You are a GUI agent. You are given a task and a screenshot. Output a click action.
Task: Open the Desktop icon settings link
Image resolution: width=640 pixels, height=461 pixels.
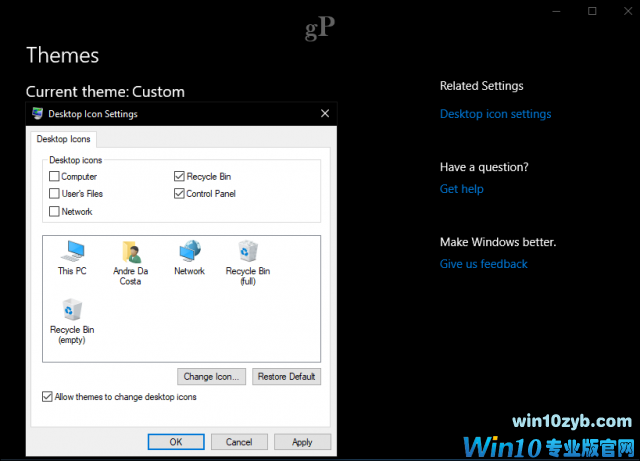pos(495,114)
